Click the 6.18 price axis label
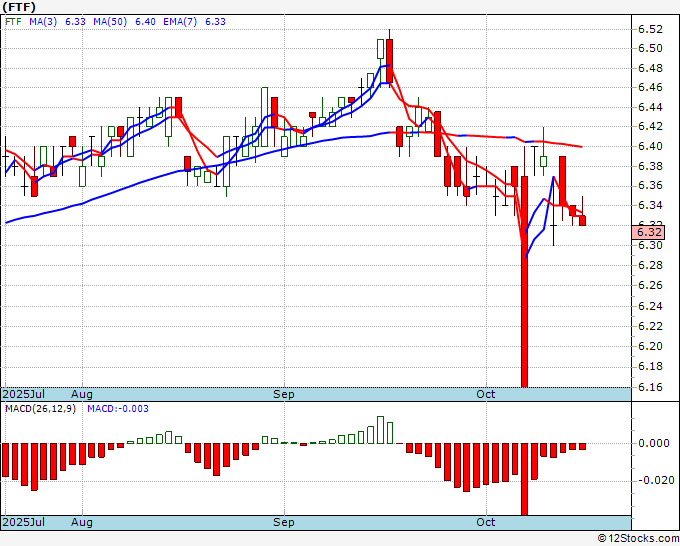 pos(650,366)
